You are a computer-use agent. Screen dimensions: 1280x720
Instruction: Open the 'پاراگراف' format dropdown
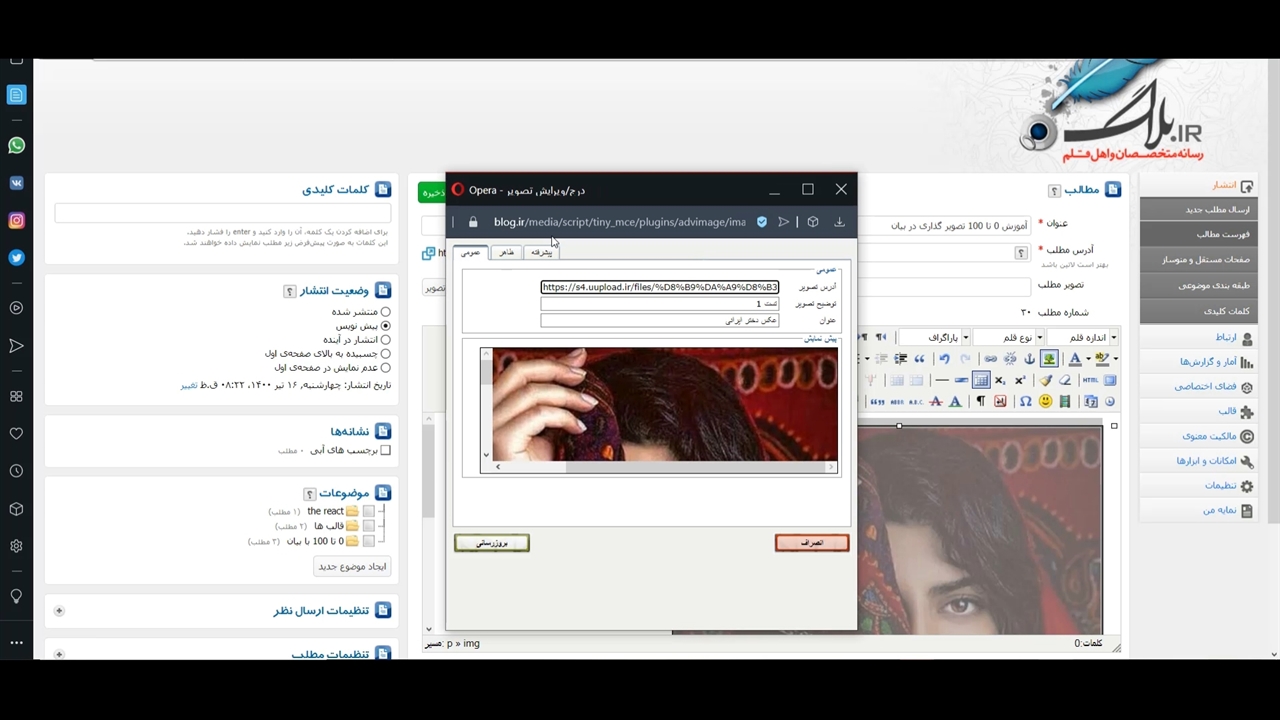(x=933, y=338)
